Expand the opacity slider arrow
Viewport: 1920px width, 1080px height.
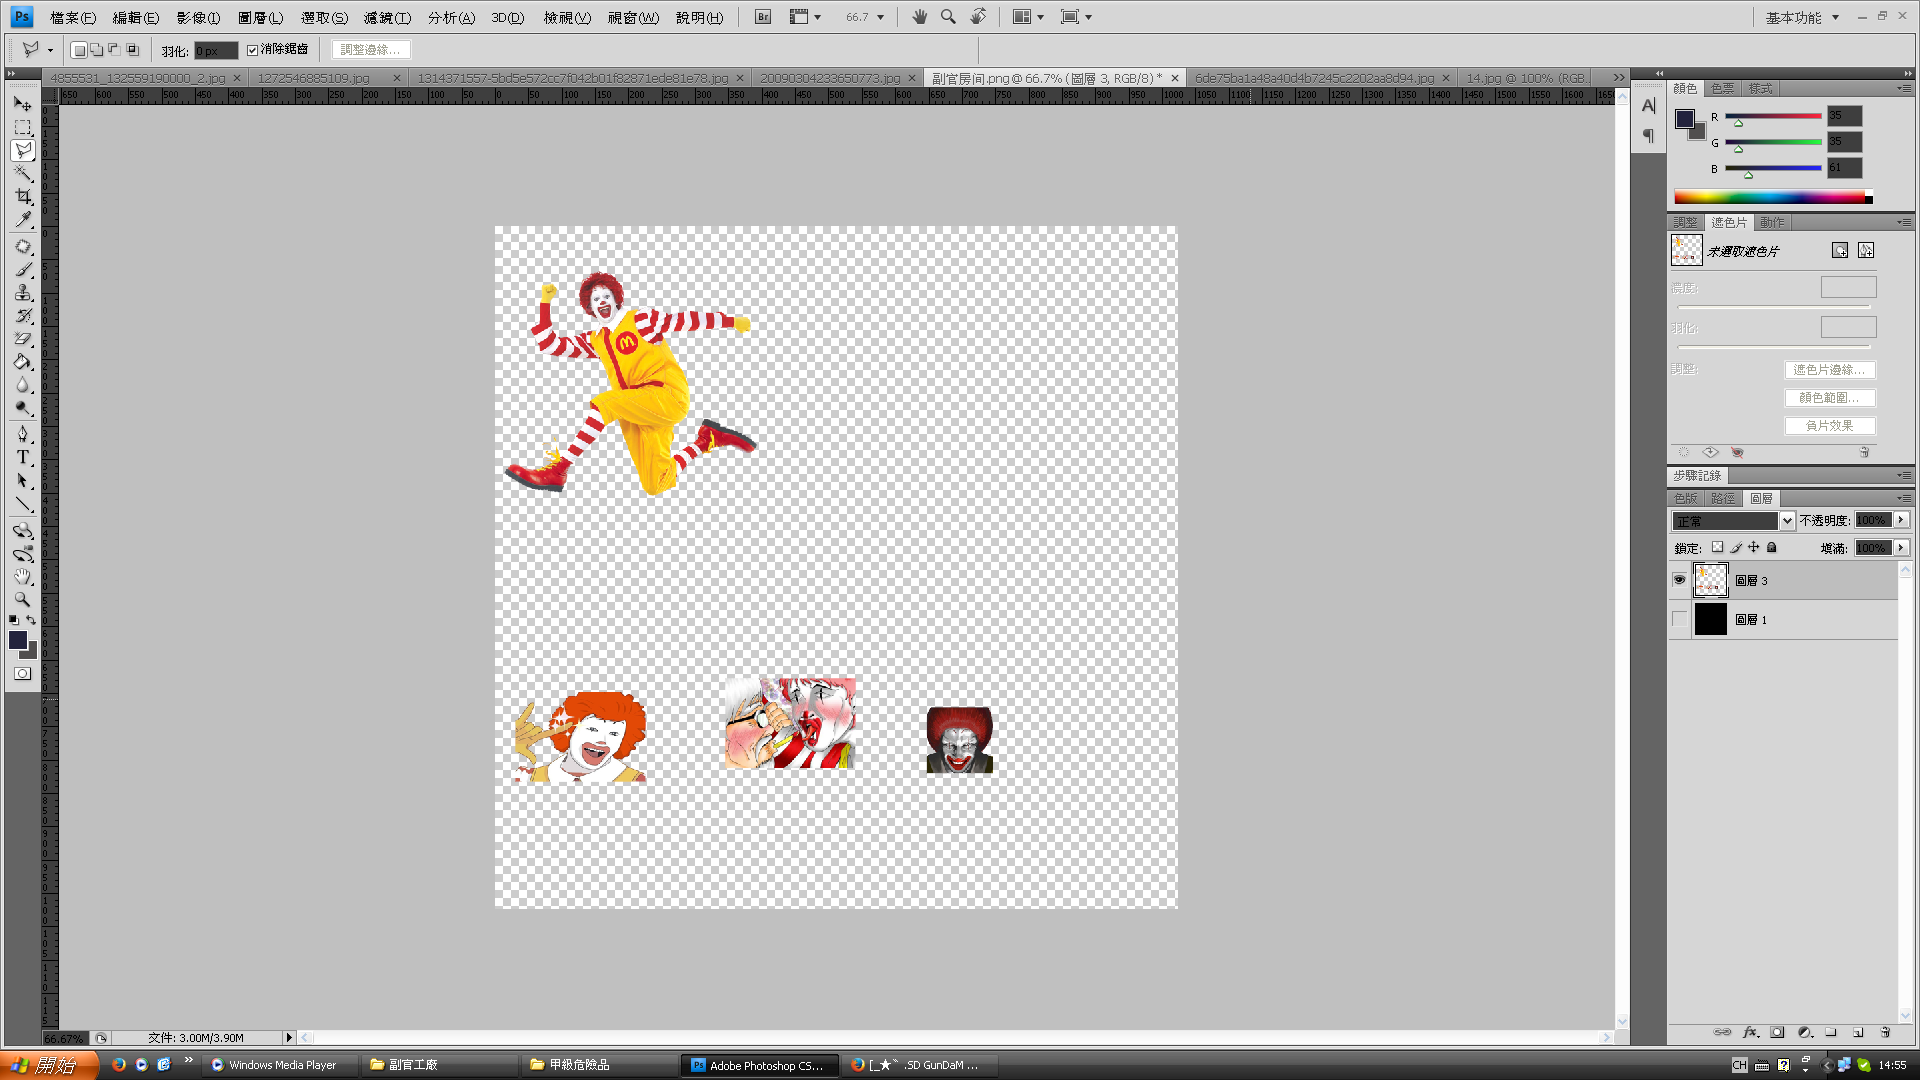(x=1901, y=520)
